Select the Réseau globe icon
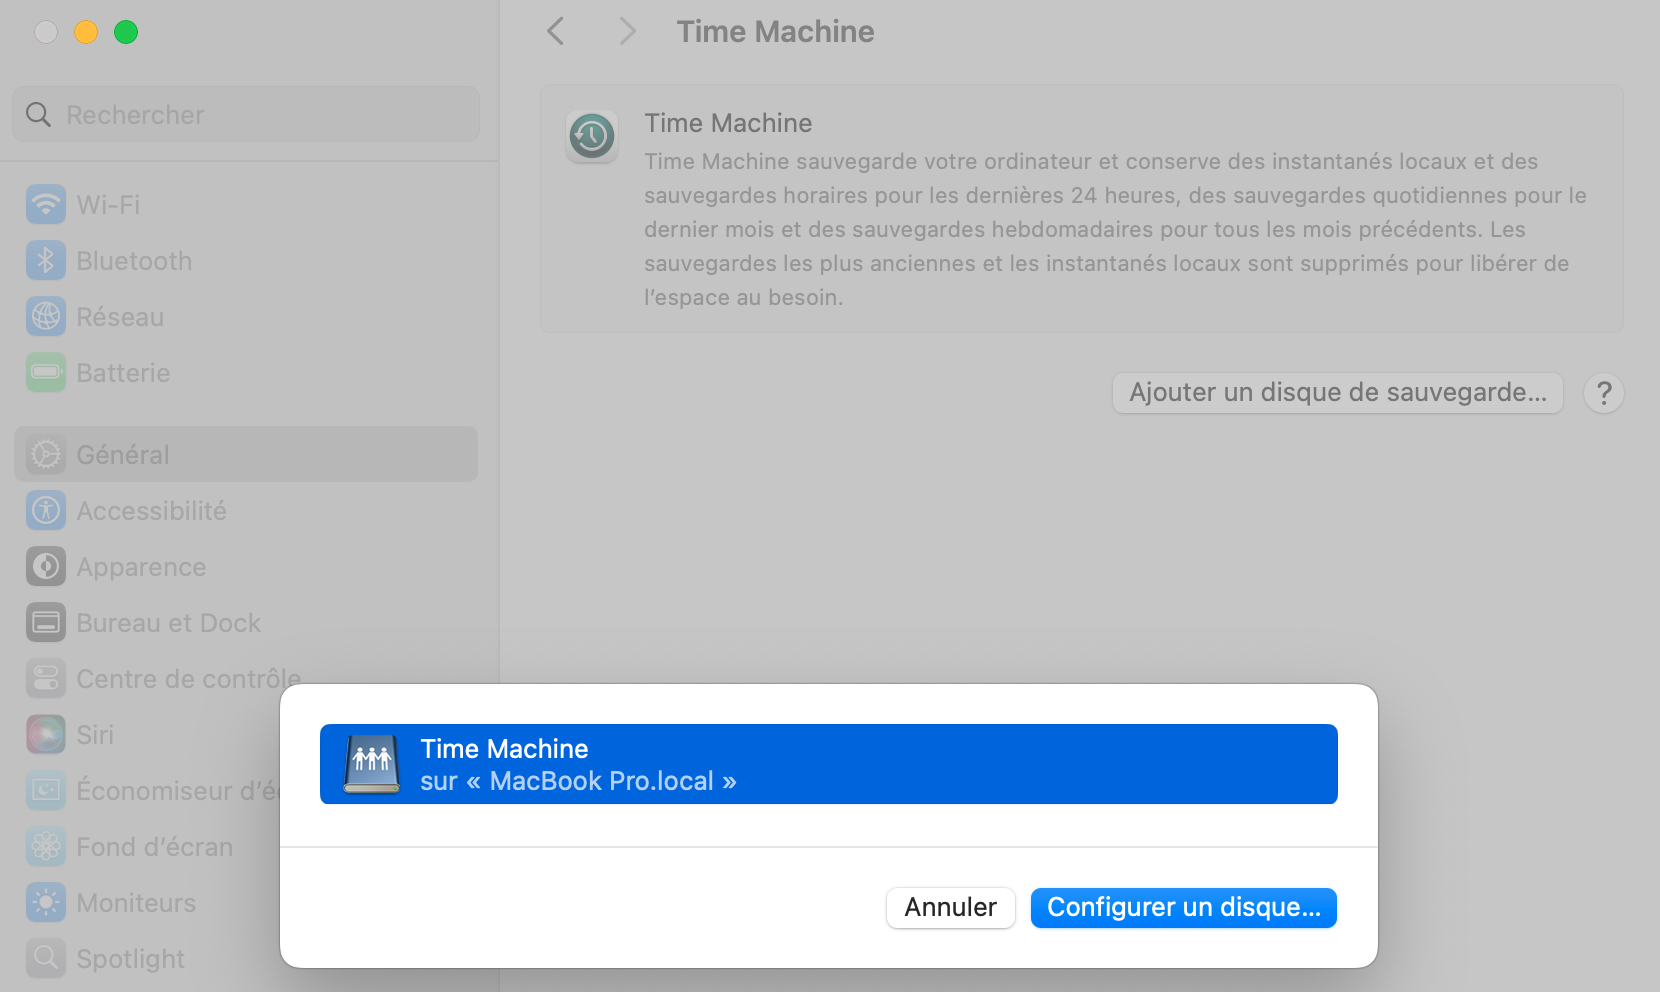1660x992 pixels. [46, 317]
